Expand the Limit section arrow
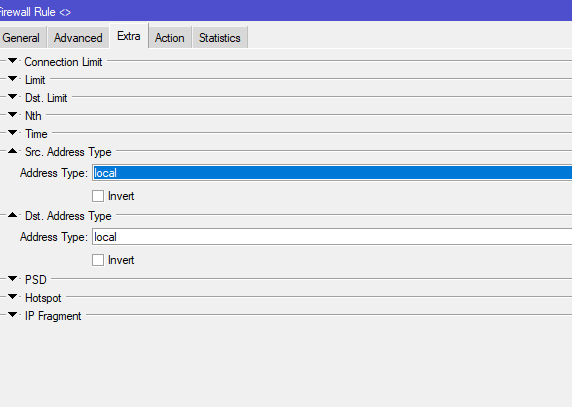Image resolution: width=572 pixels, height=407 pixels. pos(12,78)
